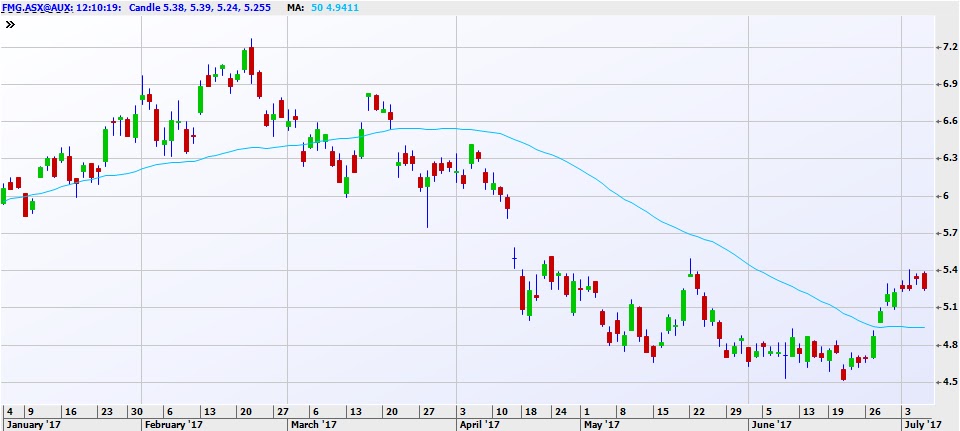Select the March '17 month label
The image size is (960, 431).
point(313,424)
